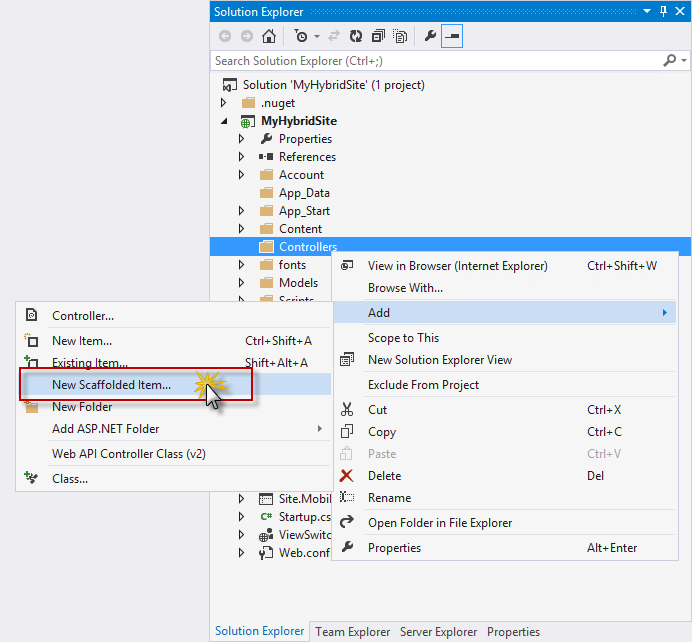Screen dimensions: 692x642
Task: Click the Copy icon in the context menu
Action: click(x=347, y=432)
